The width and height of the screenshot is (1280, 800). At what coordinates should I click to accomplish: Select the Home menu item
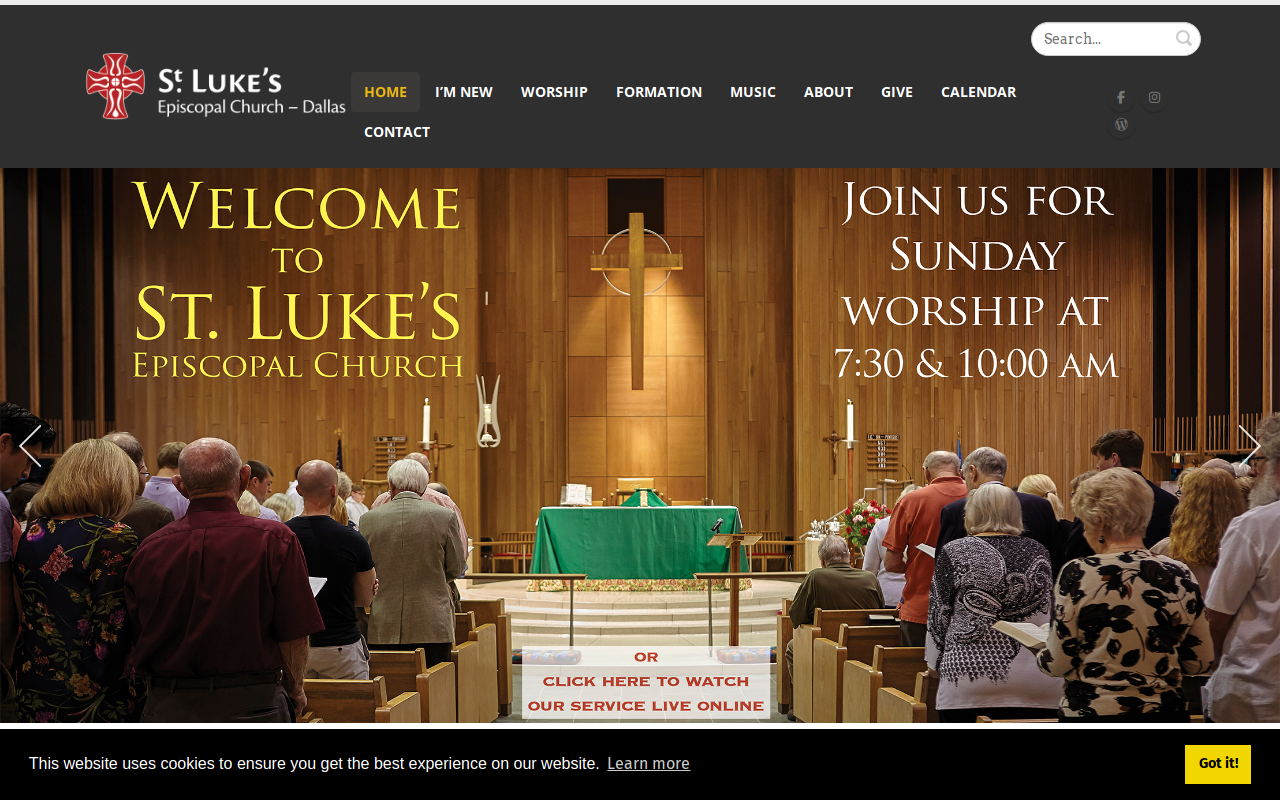[x=385, y=92]
